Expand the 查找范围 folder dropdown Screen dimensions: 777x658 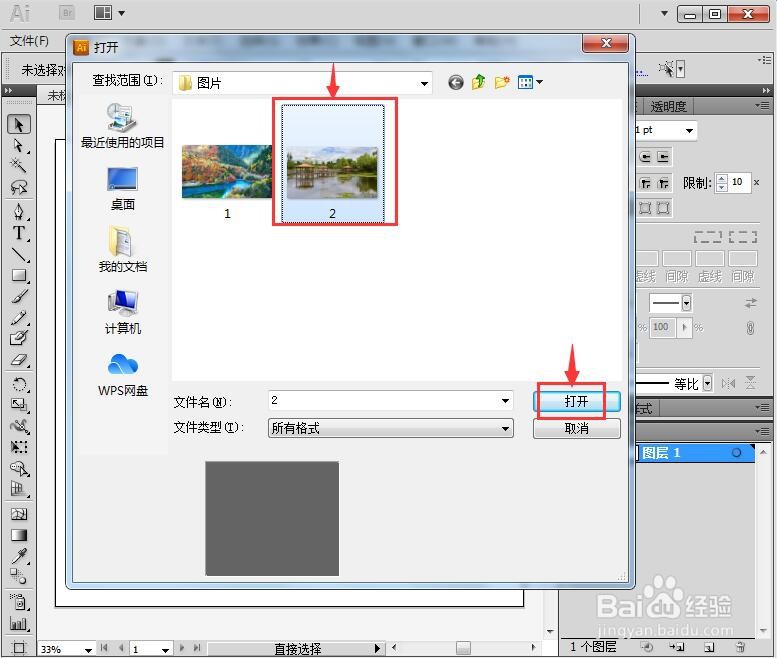(424, 83)
